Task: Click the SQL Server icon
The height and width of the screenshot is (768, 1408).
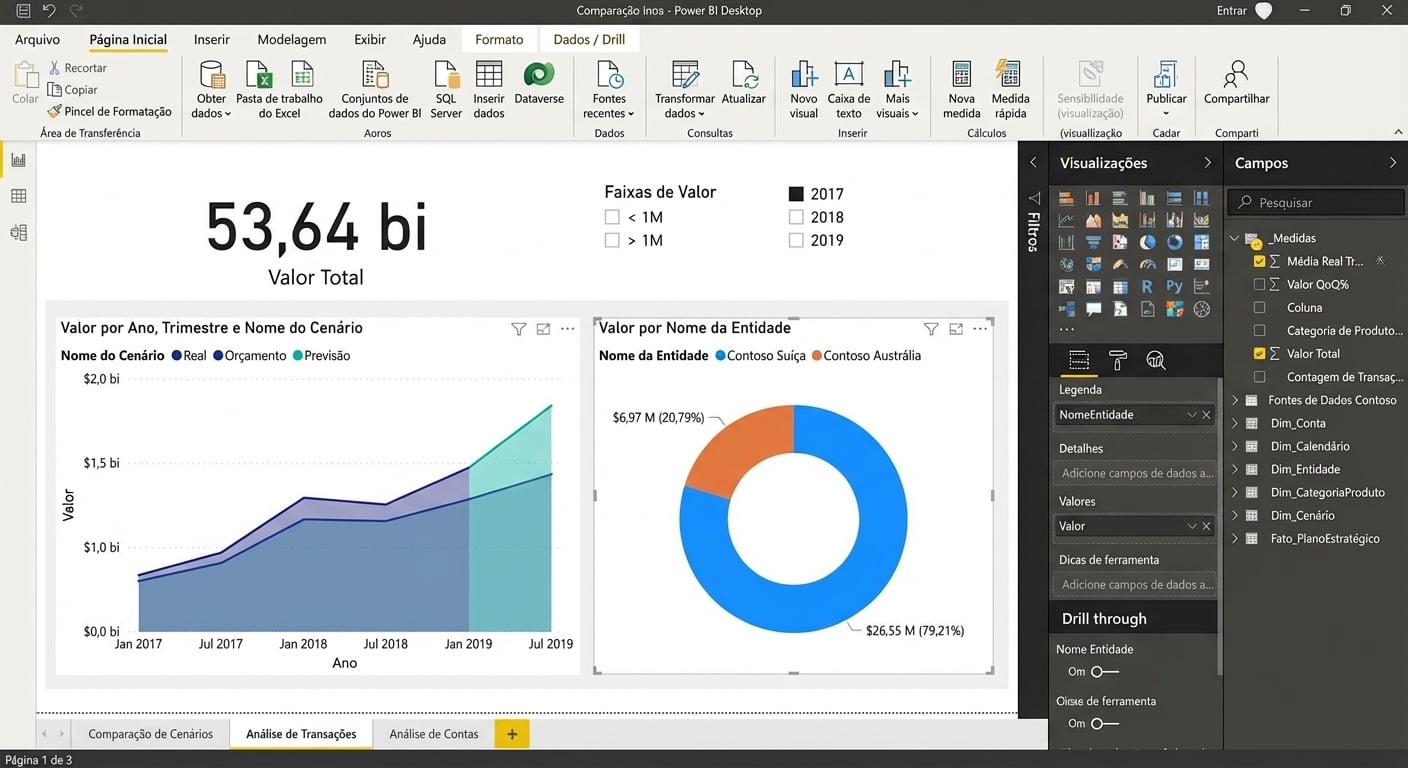Action: click(446, 76)
